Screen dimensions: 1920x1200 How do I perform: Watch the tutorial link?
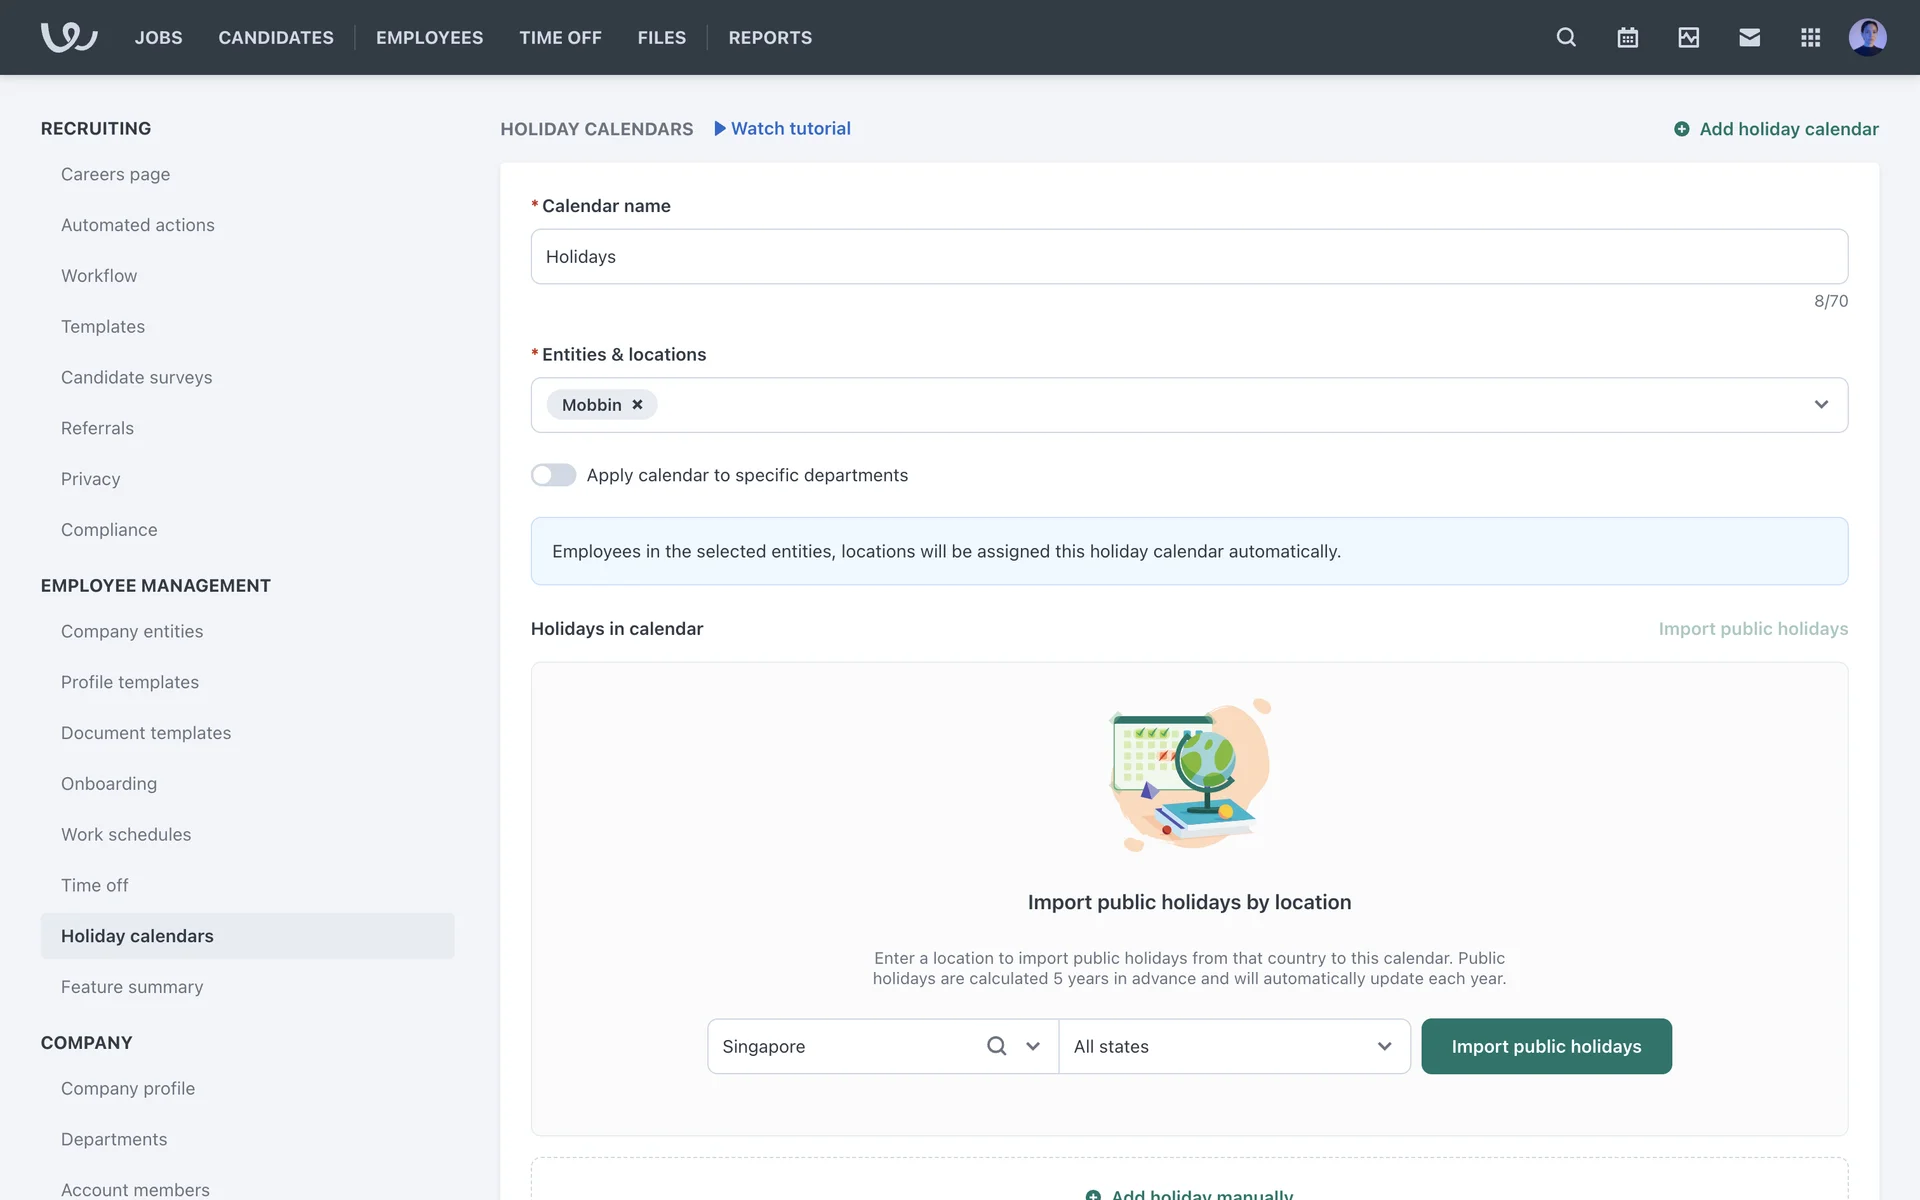pyautogui.click(x=782, y=128)
